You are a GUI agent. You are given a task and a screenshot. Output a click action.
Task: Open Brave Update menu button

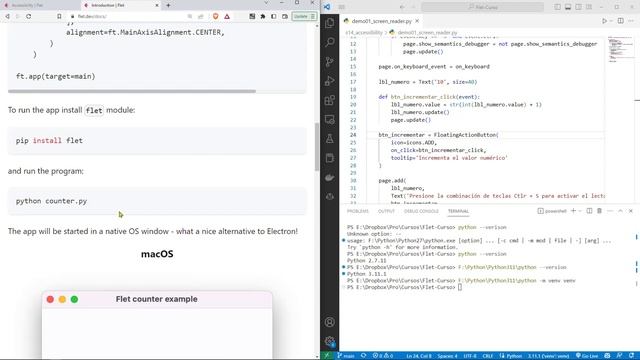click(304, 16)
